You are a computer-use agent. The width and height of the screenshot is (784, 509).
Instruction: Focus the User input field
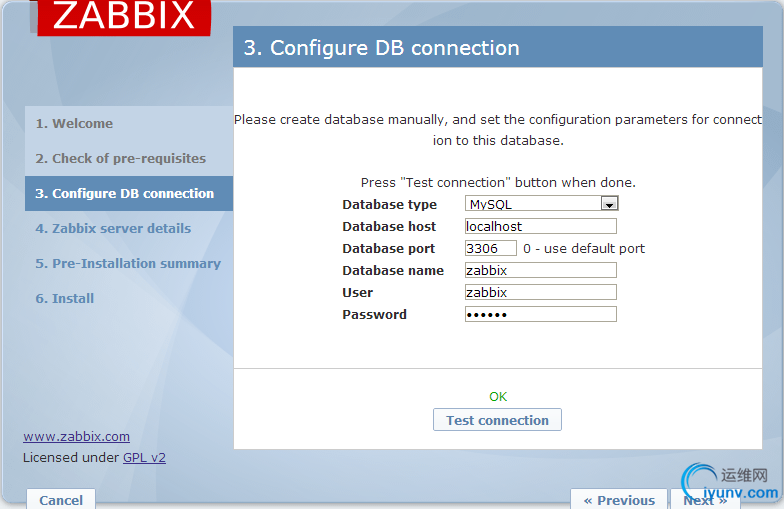click(540, 292)
